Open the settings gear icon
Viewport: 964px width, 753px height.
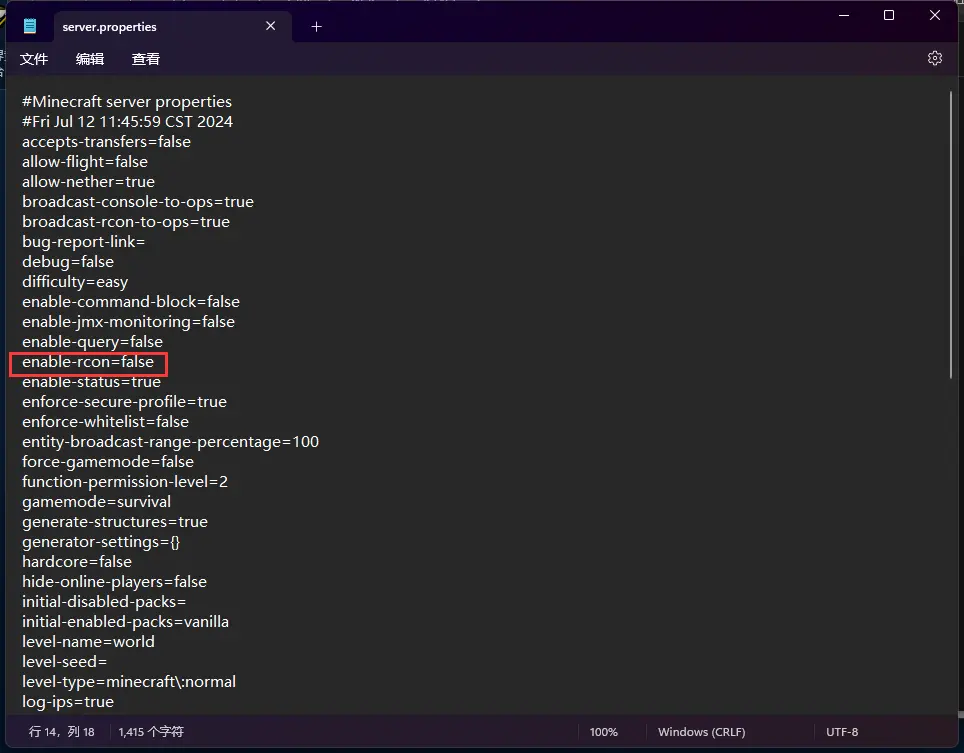(x=935, y=58)
